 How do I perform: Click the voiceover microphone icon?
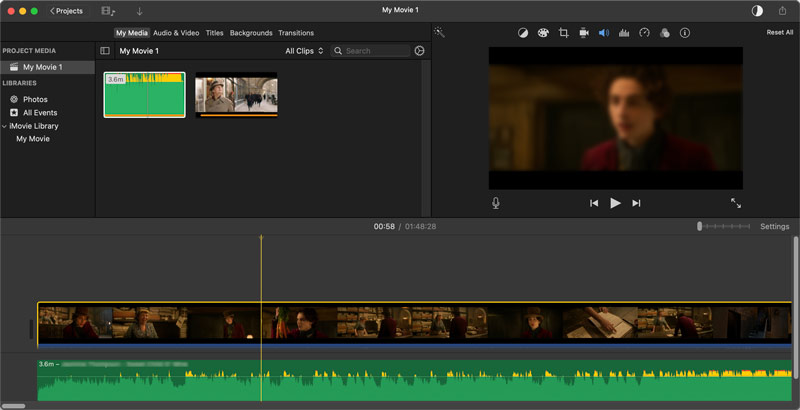click(x=495, y=203)
